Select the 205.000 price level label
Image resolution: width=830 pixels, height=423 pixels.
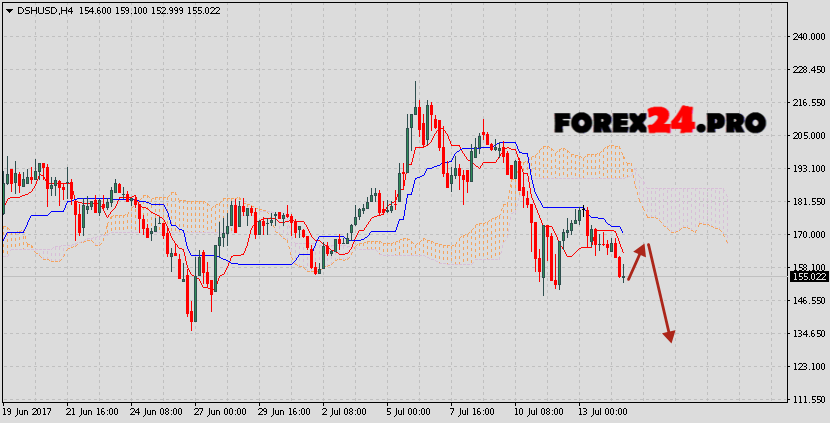pos(808,136)
